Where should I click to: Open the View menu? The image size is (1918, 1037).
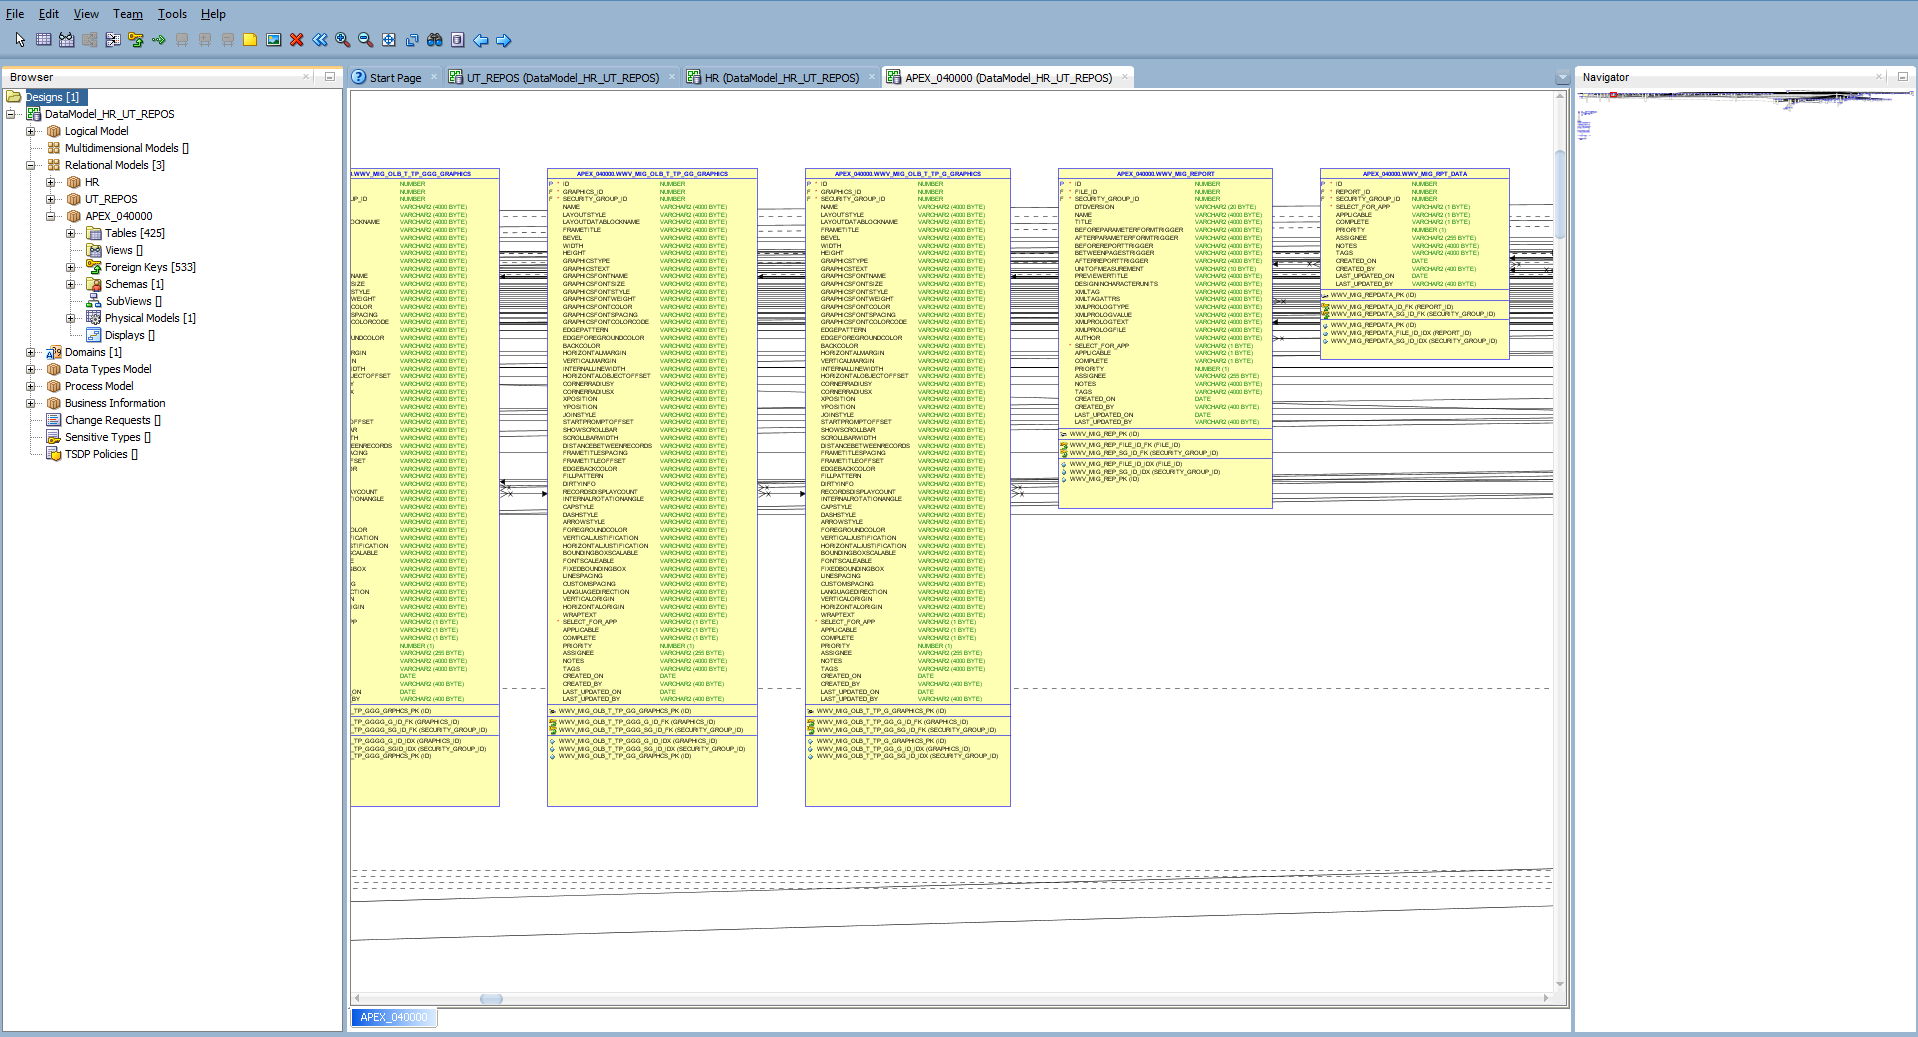pyautogui.click(x=86, y=14)
